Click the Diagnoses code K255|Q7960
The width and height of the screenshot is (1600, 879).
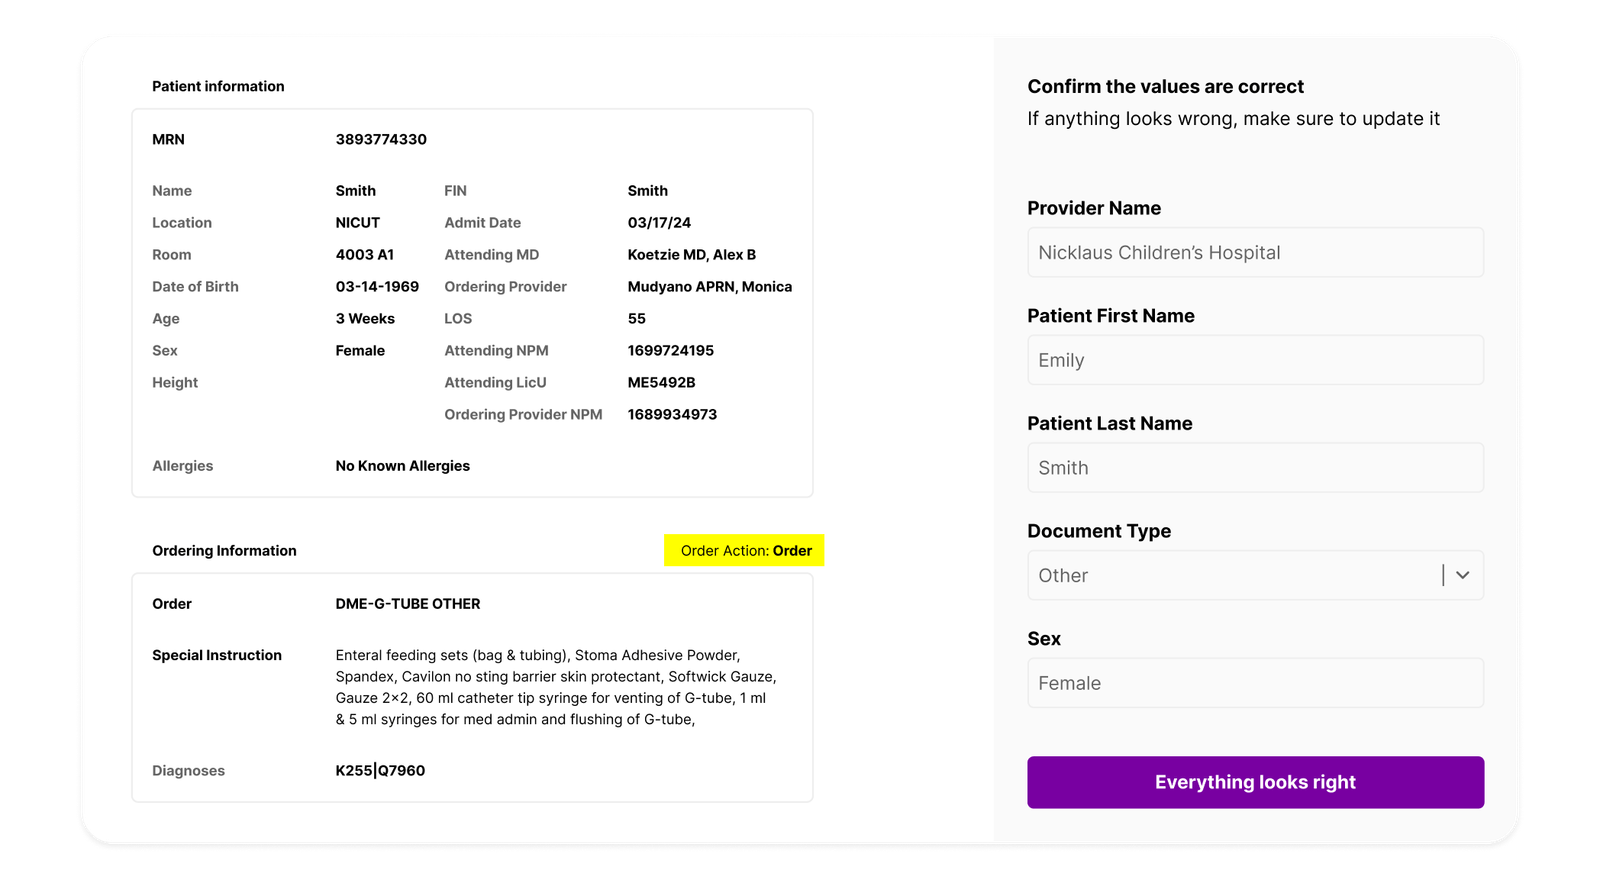pyautogui.click(x=380, y=770)
